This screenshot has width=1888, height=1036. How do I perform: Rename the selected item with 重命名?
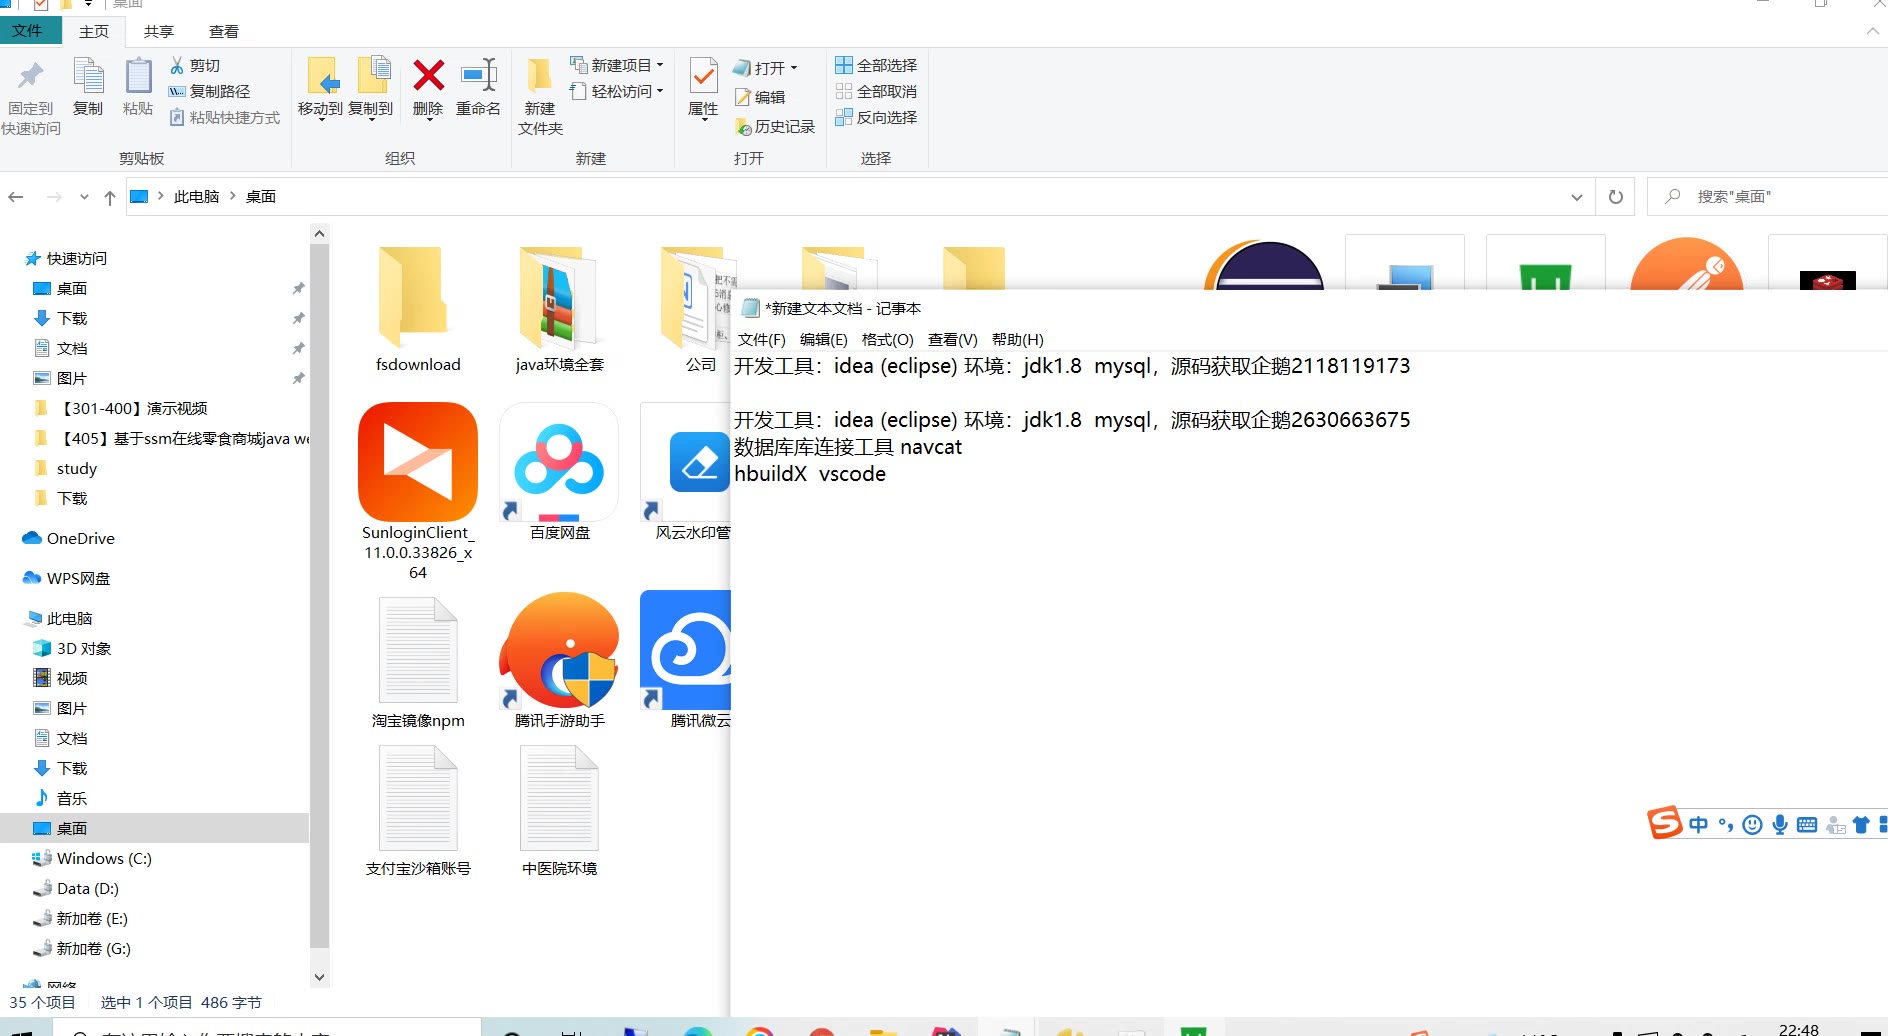pos(478,88)
